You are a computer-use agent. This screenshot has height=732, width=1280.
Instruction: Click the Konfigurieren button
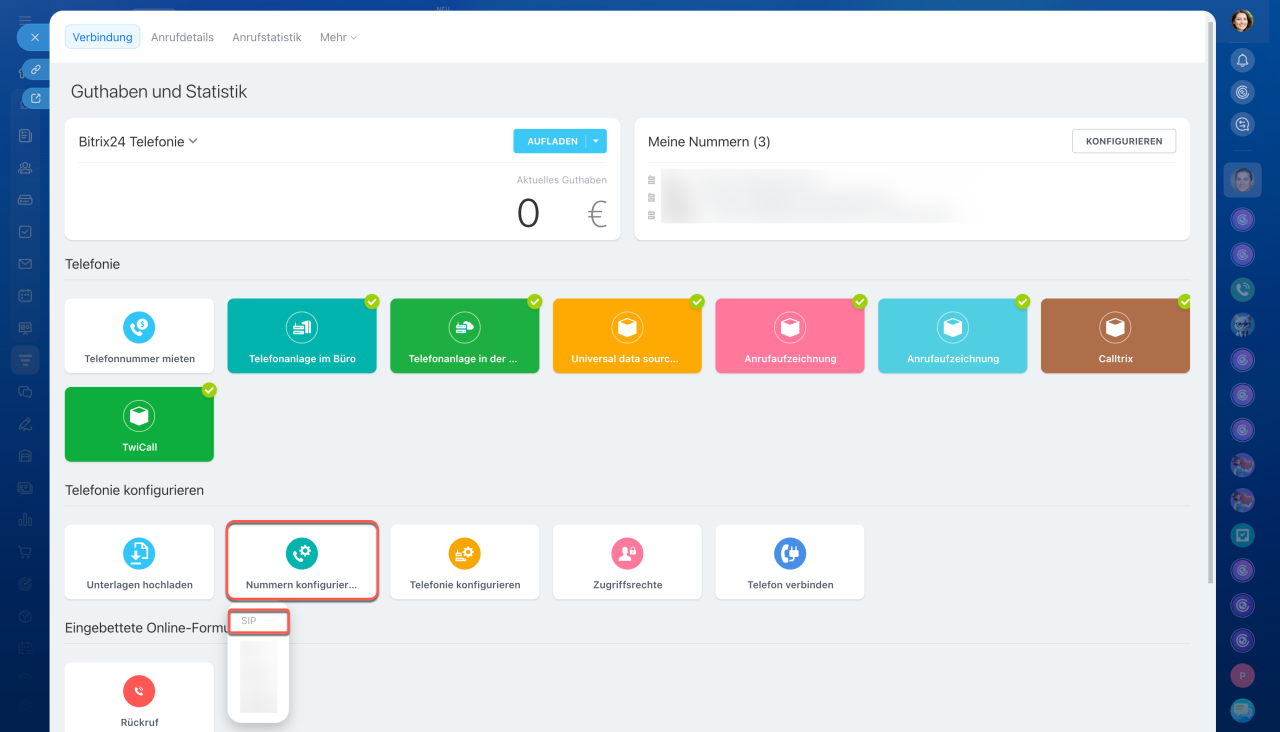[x=1123, y=141]
